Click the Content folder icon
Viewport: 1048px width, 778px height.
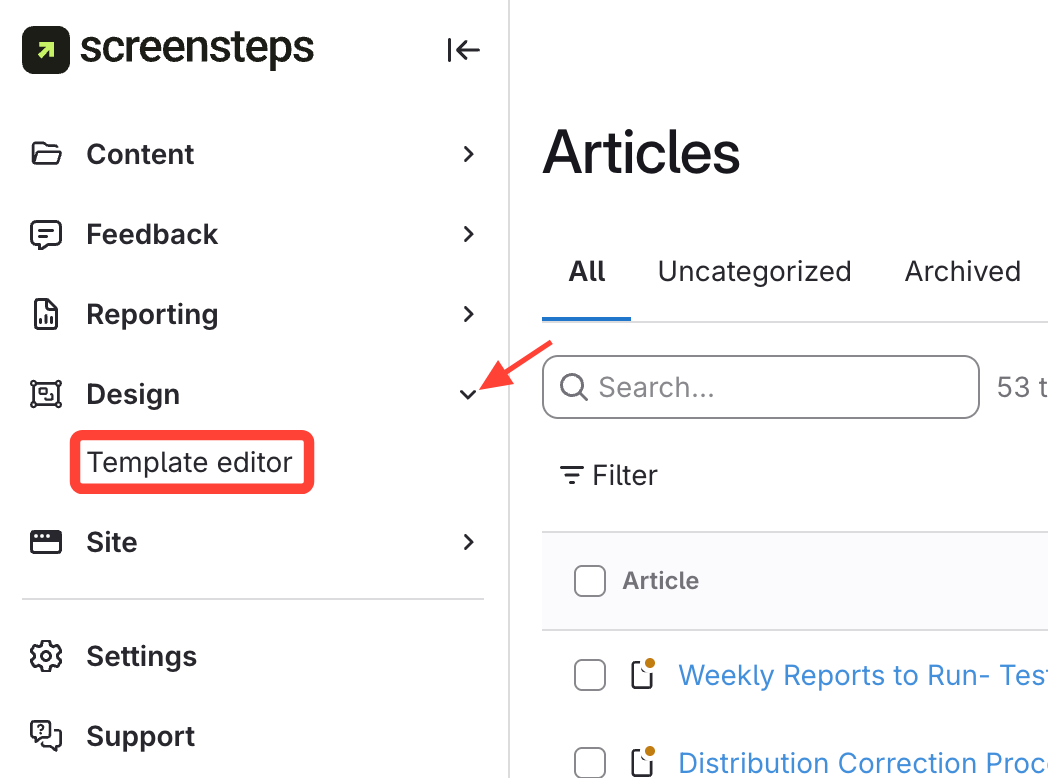[46, 154]
